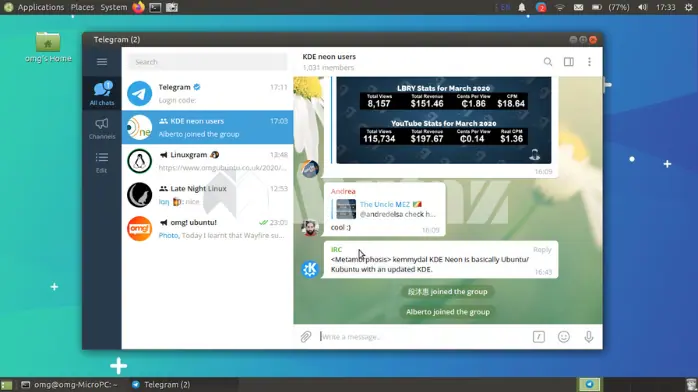Viewport: 698px width, 392px height.
Task: Click the omg! ubuntu! orange avatar
Action: pyautogui.click(x=139, y=229)
